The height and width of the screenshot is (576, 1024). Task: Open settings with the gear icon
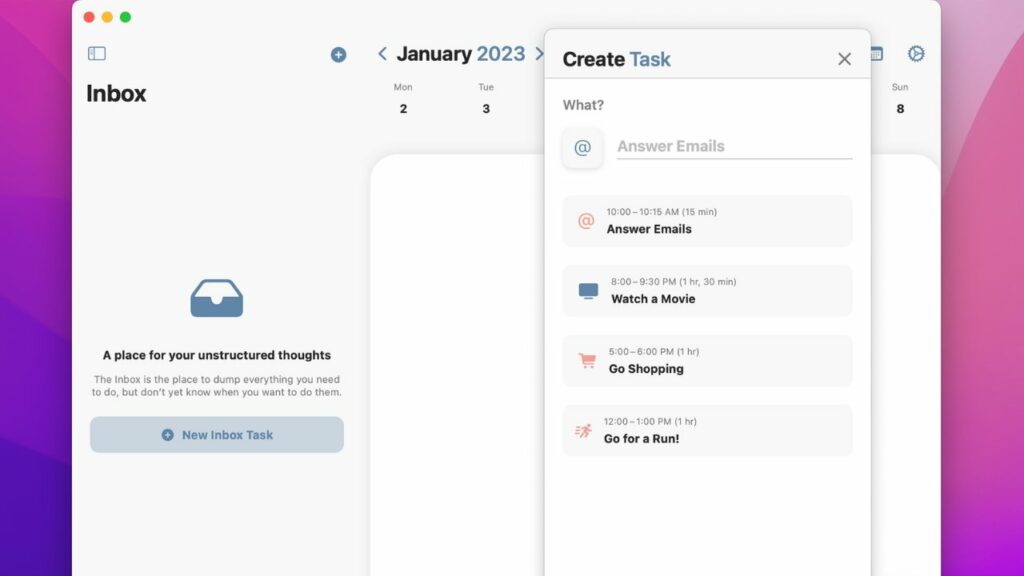pyautogui.click(x=916, y=54)
